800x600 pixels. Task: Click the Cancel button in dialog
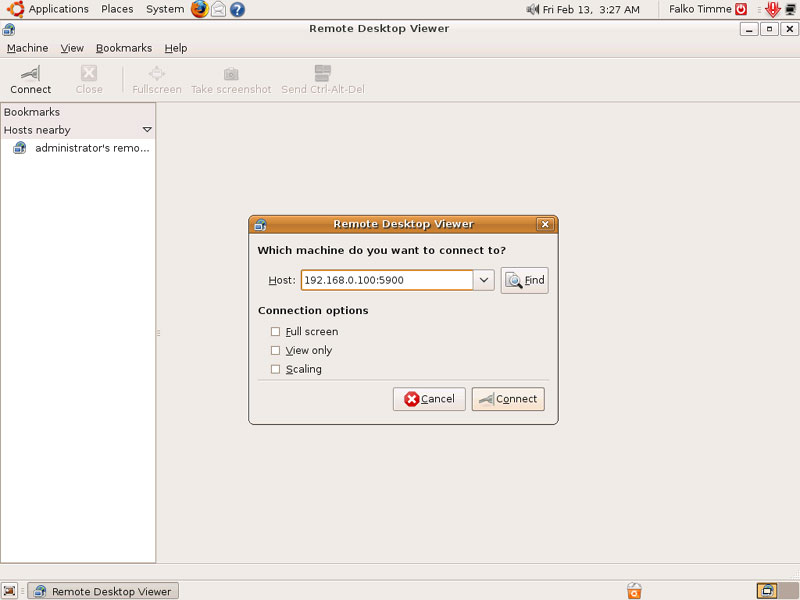[429, 399]
